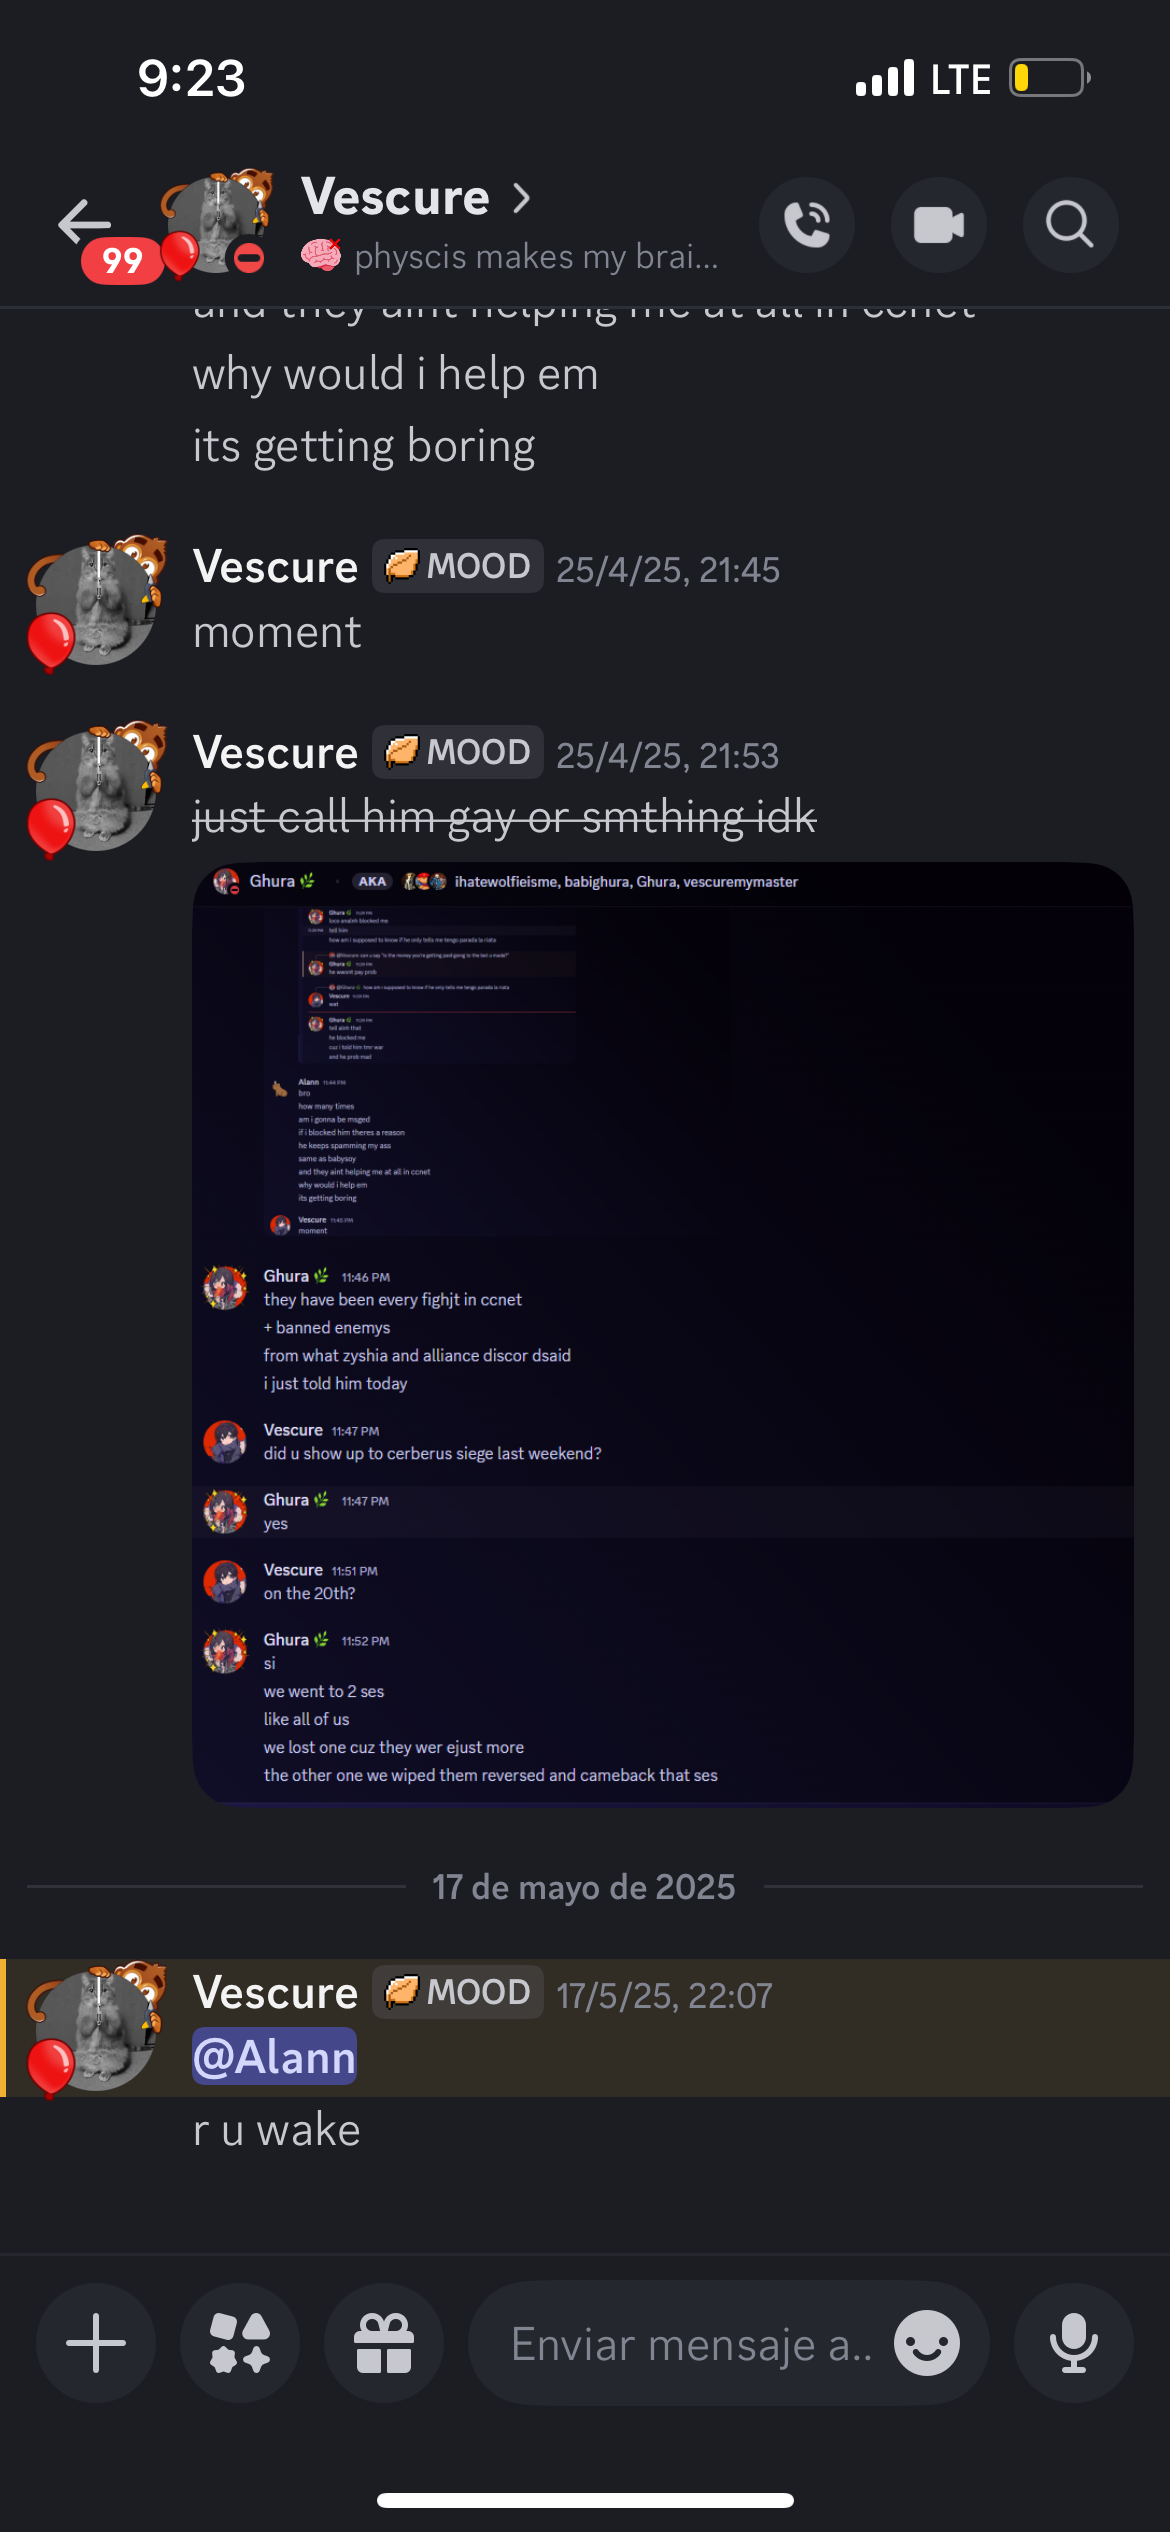This screenshot has width=1170, height=2532.
Task: Tap the strikethrough just call him message
Action: [505, 818]
